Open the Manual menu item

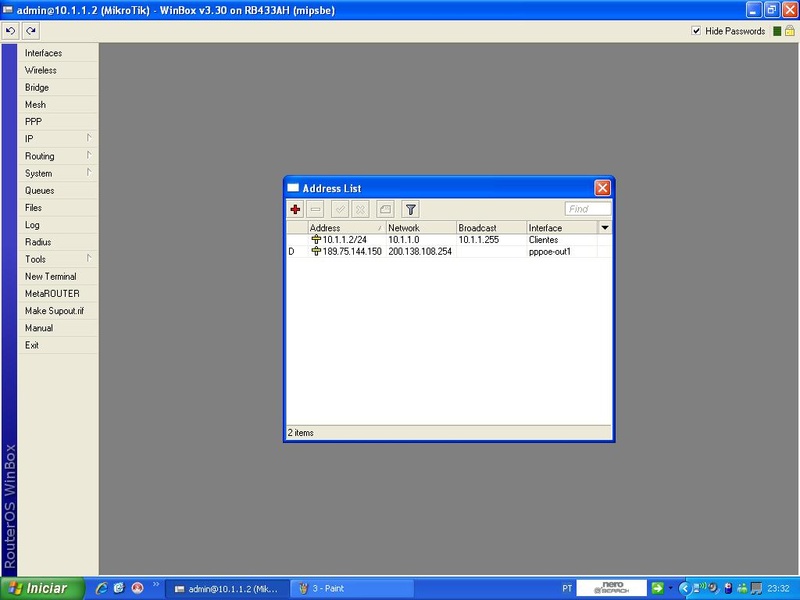pos(58,328)
